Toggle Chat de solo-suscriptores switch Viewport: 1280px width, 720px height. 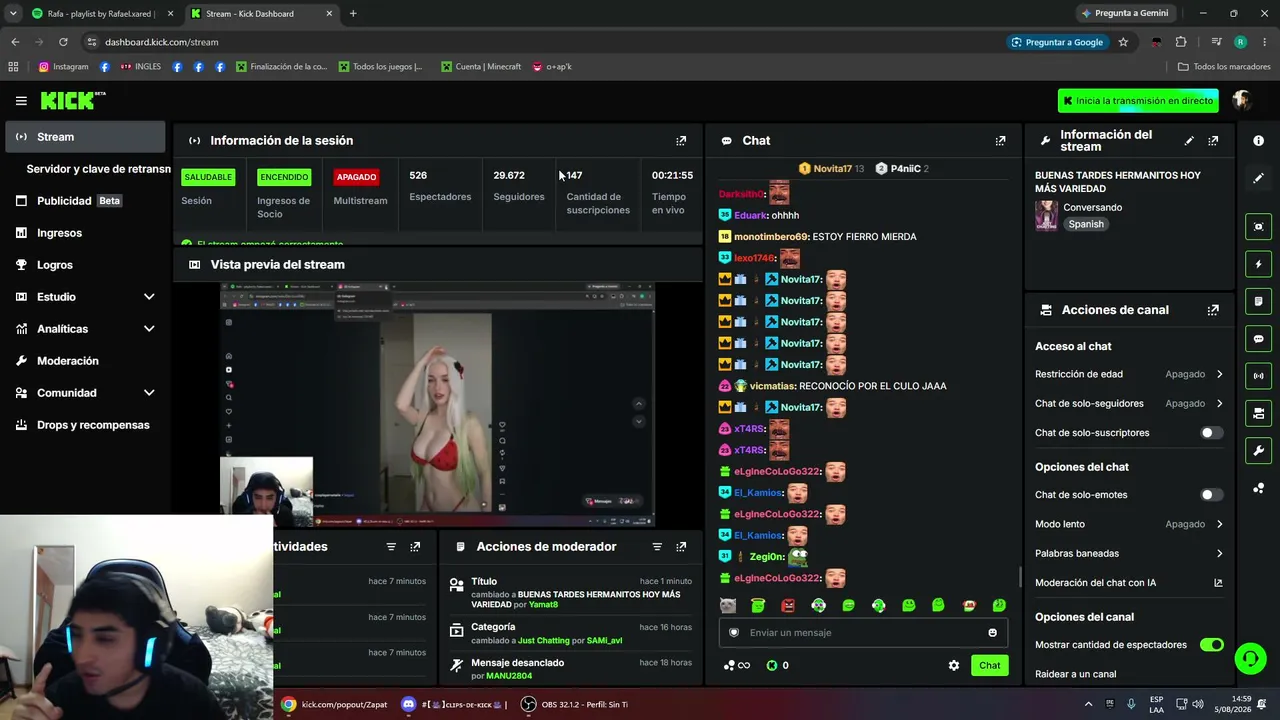pos(1211,433)
